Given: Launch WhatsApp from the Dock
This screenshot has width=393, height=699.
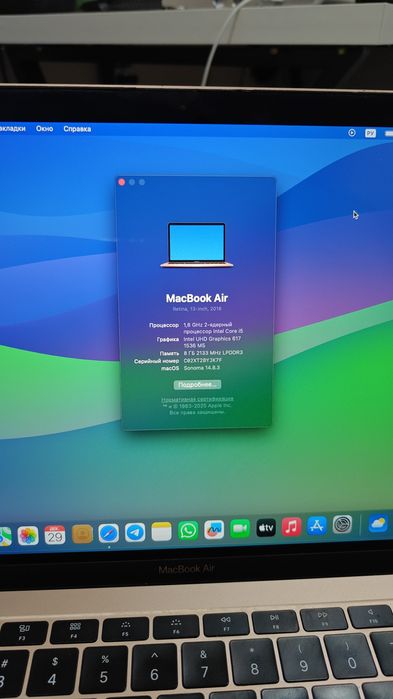Looking at the screenshot, I should tap(188, 530).
